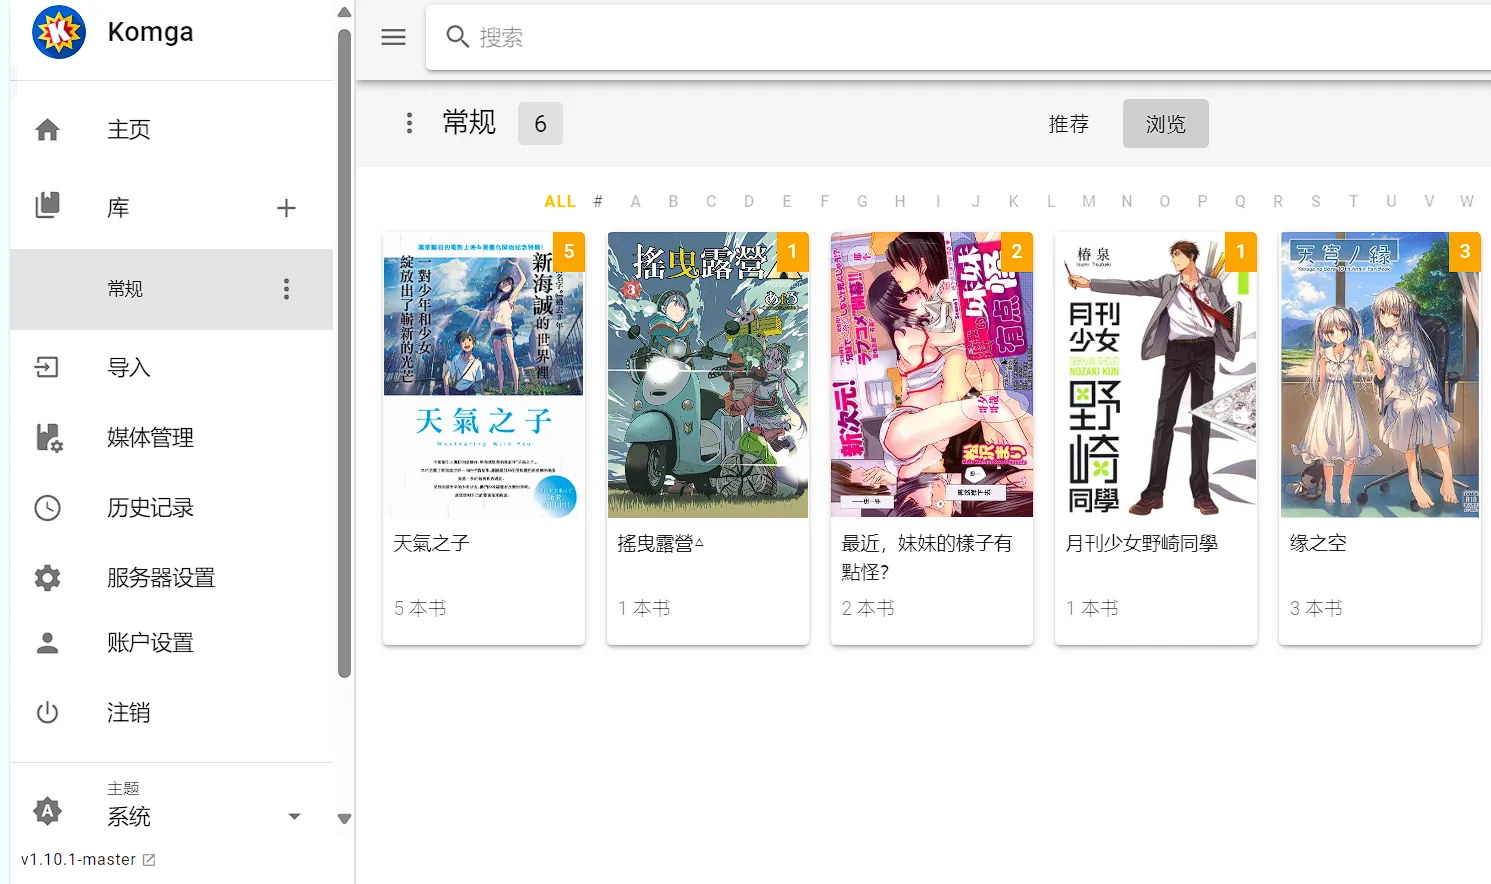Open three-dot menu beside 常规 in sidebar

286,289
